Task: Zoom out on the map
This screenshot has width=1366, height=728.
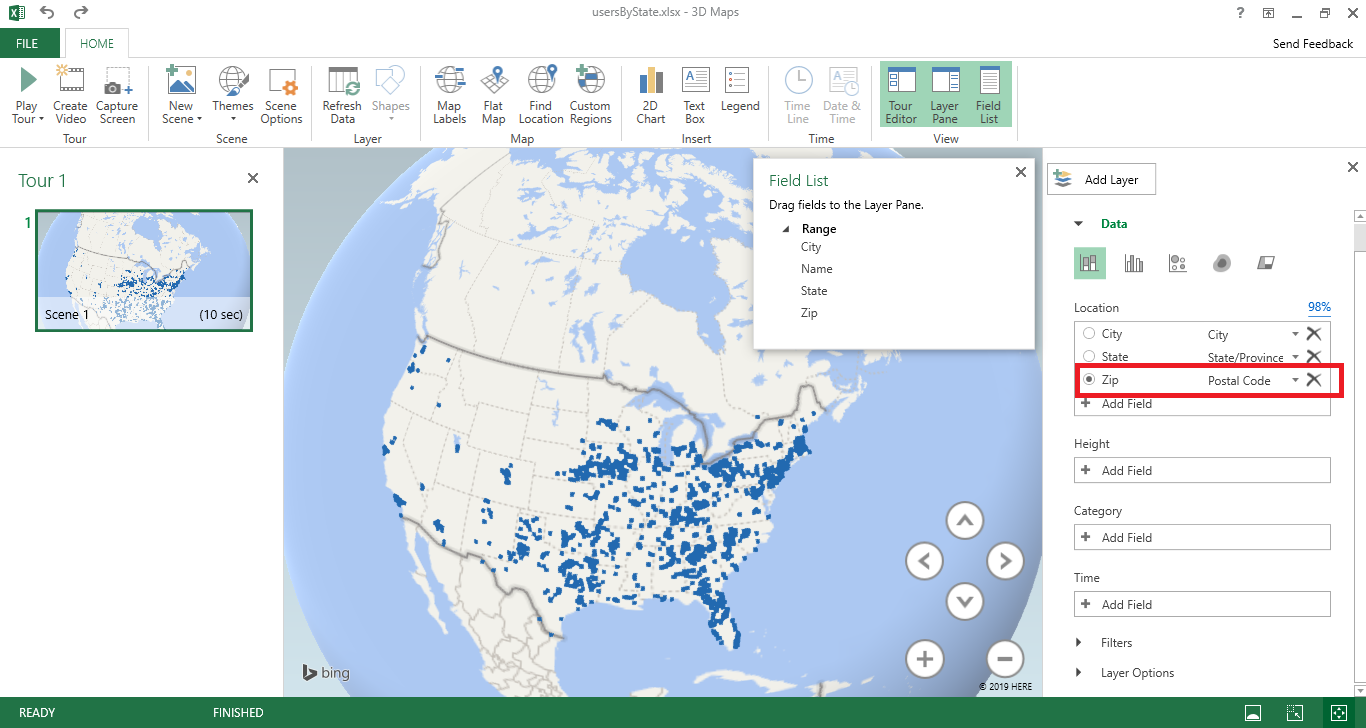Action: pyautogui.click(x=1006, y=659)
